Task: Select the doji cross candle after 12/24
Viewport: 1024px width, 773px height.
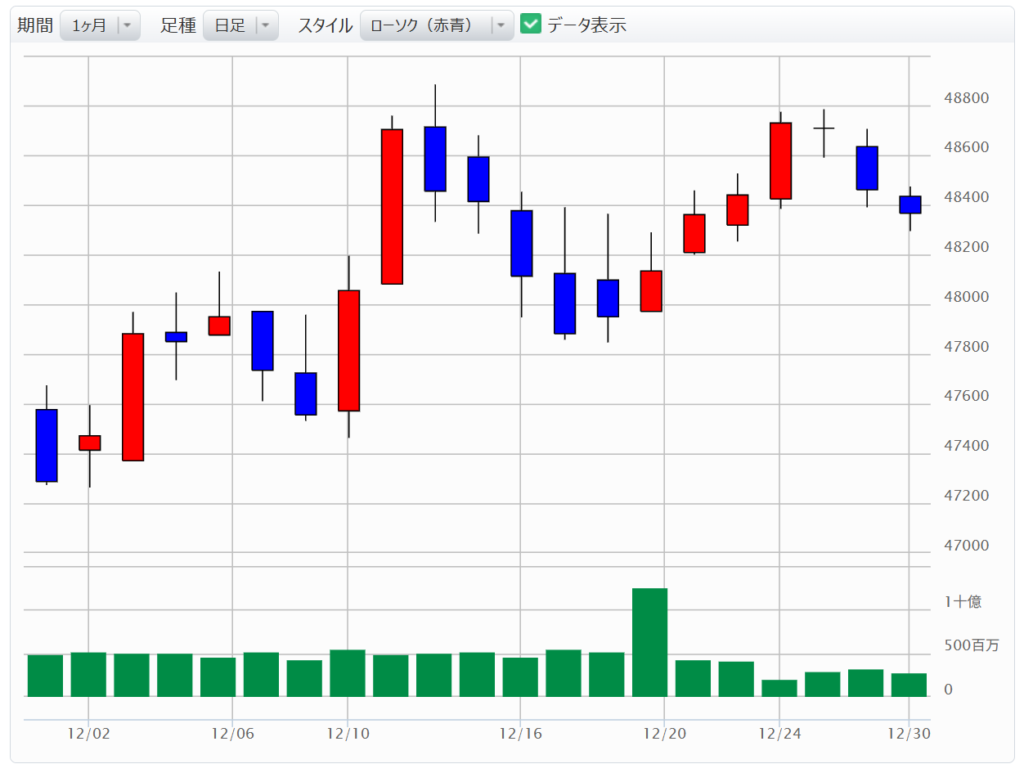Action: tap(824, 129)
